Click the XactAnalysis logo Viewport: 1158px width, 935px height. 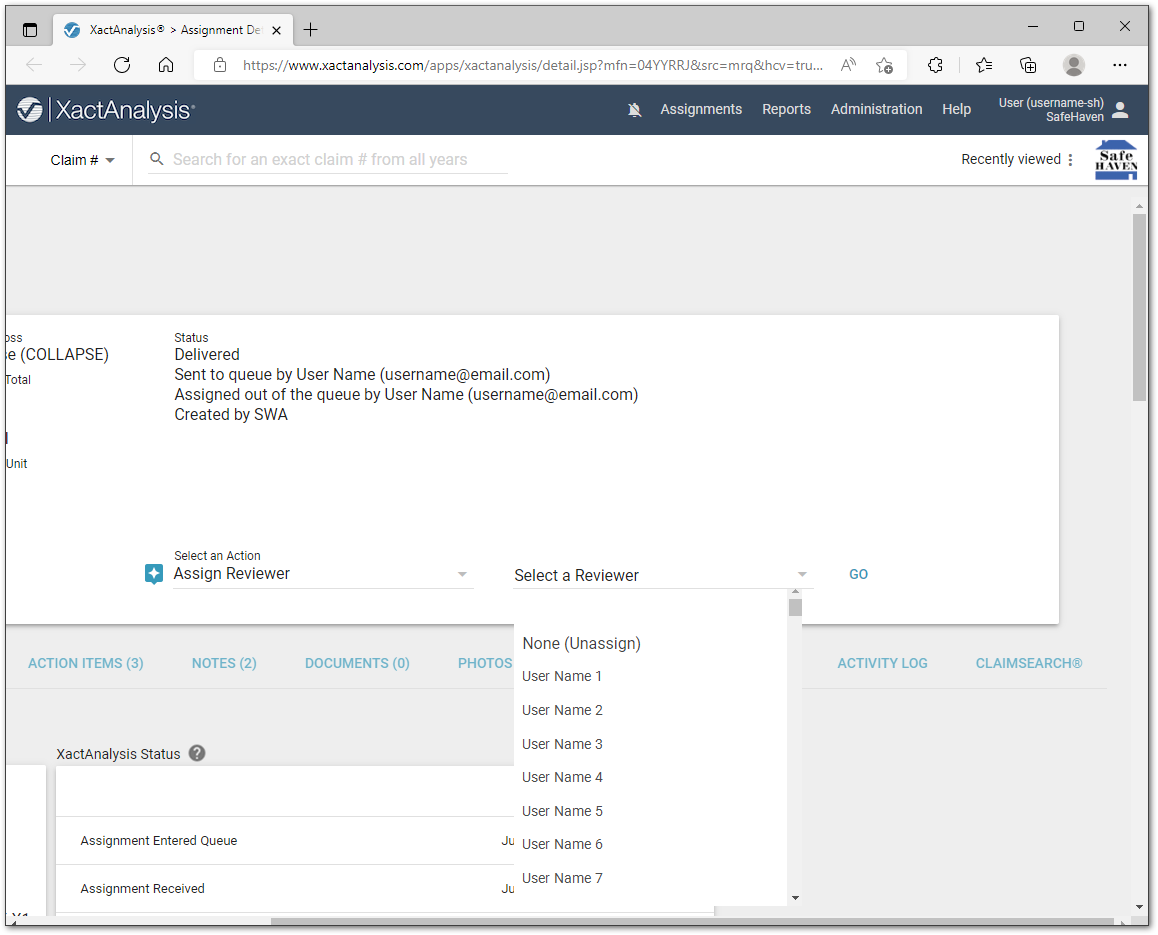(x=106, y=110)
